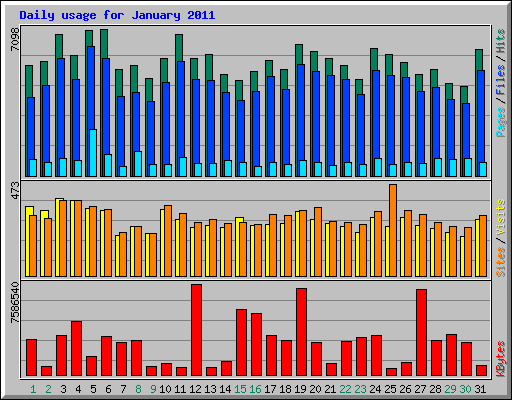The height and width of the screenshot is (400, 512).
Task: Click day label 25 on the axis
Action: [390, 389]
